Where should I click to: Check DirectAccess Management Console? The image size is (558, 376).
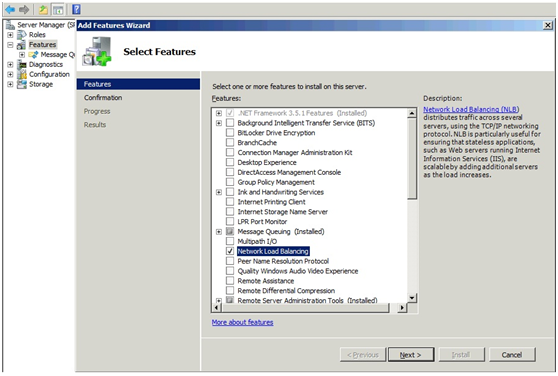[x=230, y=173]
